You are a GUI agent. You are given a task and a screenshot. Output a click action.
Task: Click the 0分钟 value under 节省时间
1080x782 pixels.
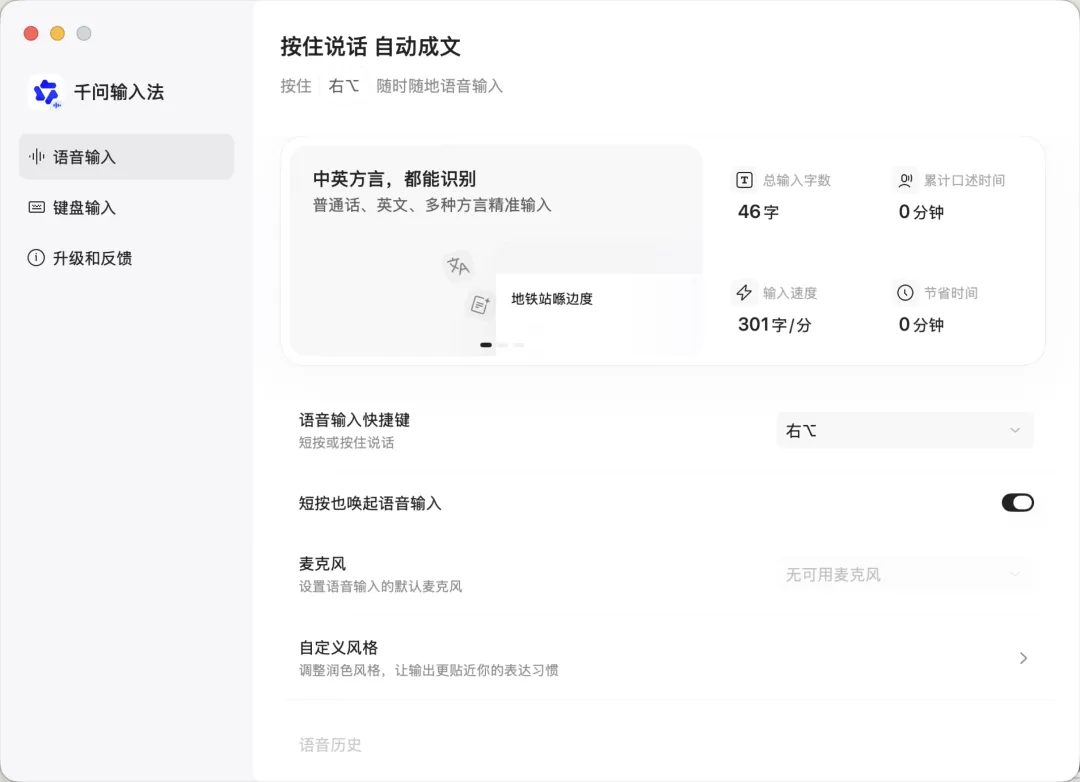[921, 325]
